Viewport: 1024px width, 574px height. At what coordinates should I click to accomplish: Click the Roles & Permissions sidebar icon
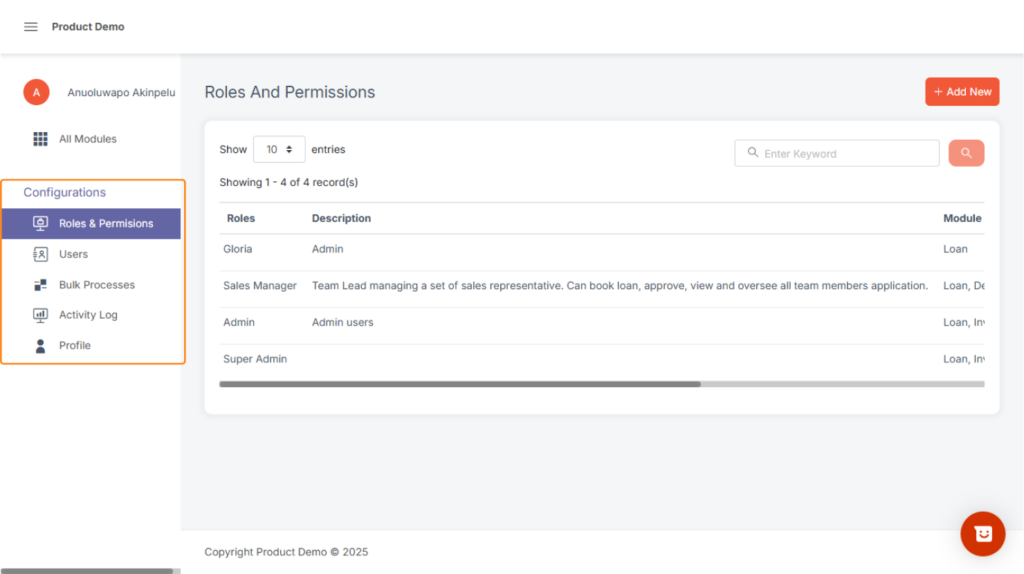coord(40,224)
